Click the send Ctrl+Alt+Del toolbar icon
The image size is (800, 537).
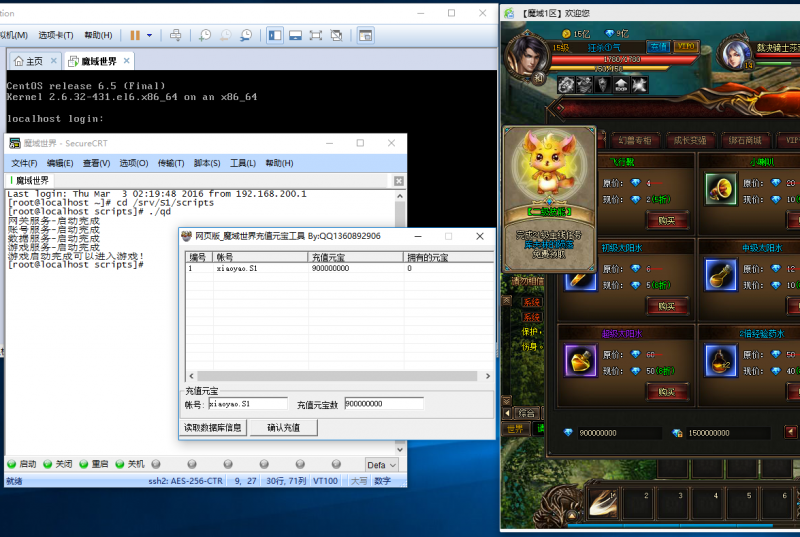tap(176, 35)
